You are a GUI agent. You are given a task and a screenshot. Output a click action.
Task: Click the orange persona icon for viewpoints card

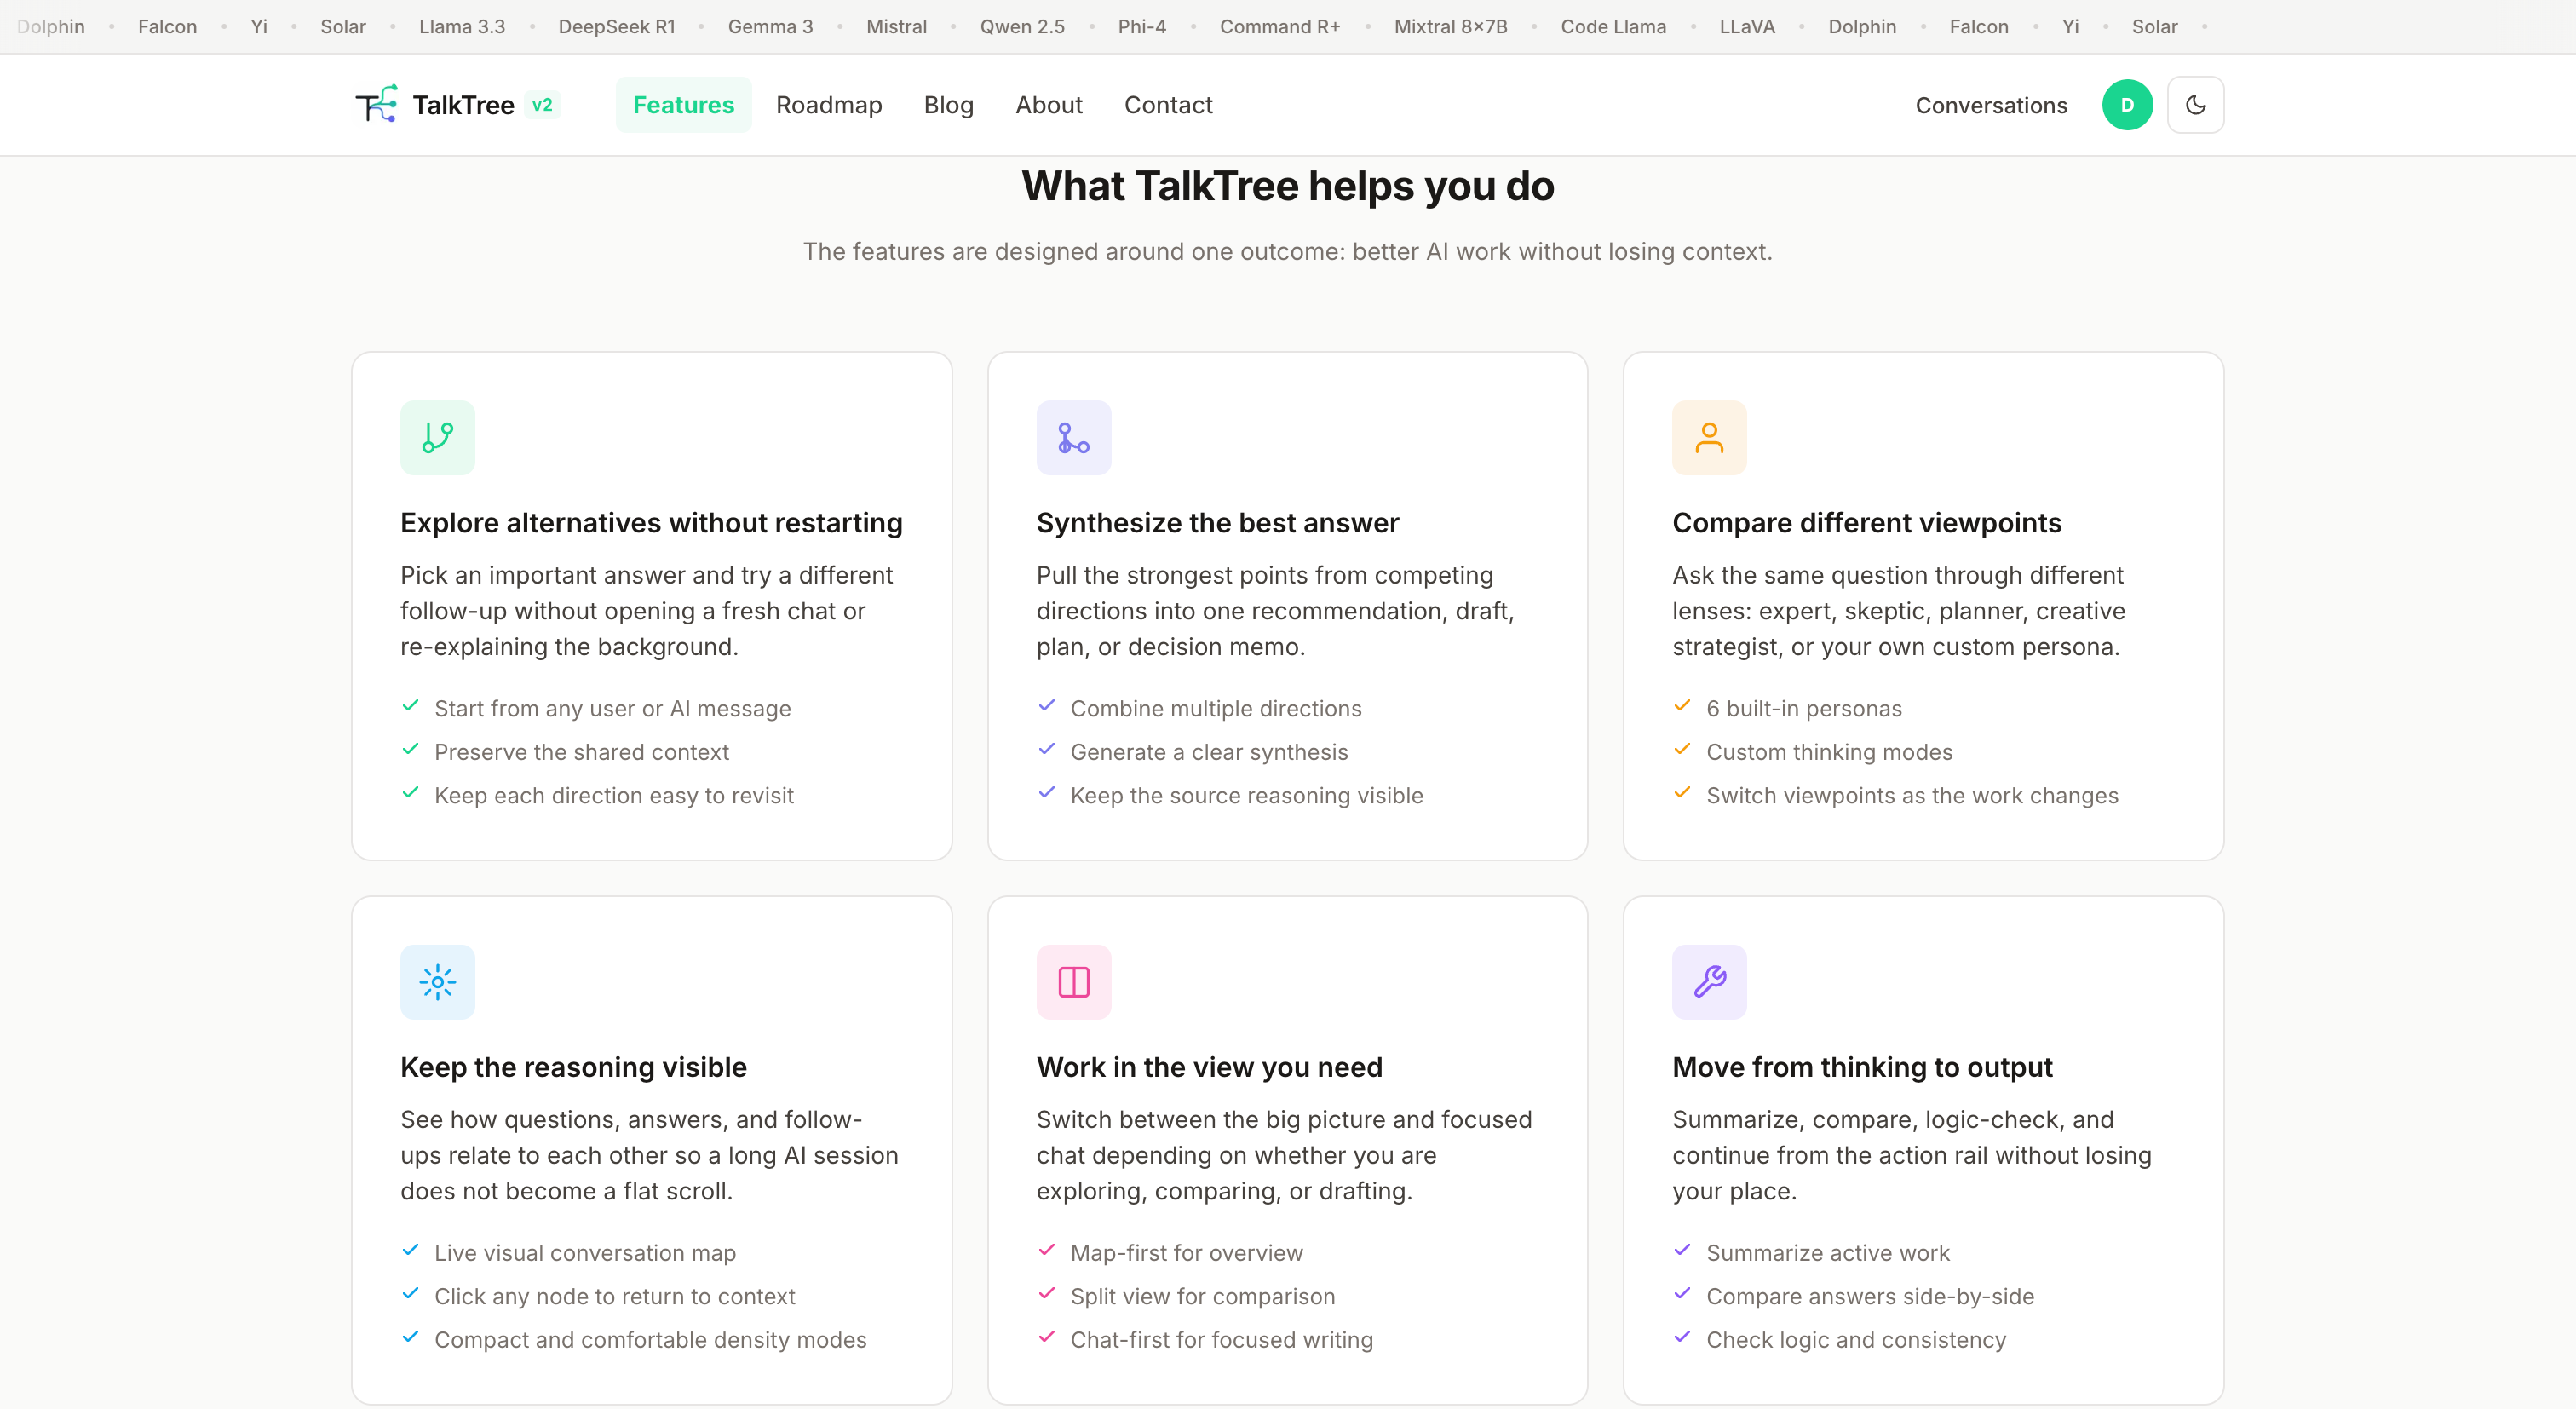coord(1709,437)
